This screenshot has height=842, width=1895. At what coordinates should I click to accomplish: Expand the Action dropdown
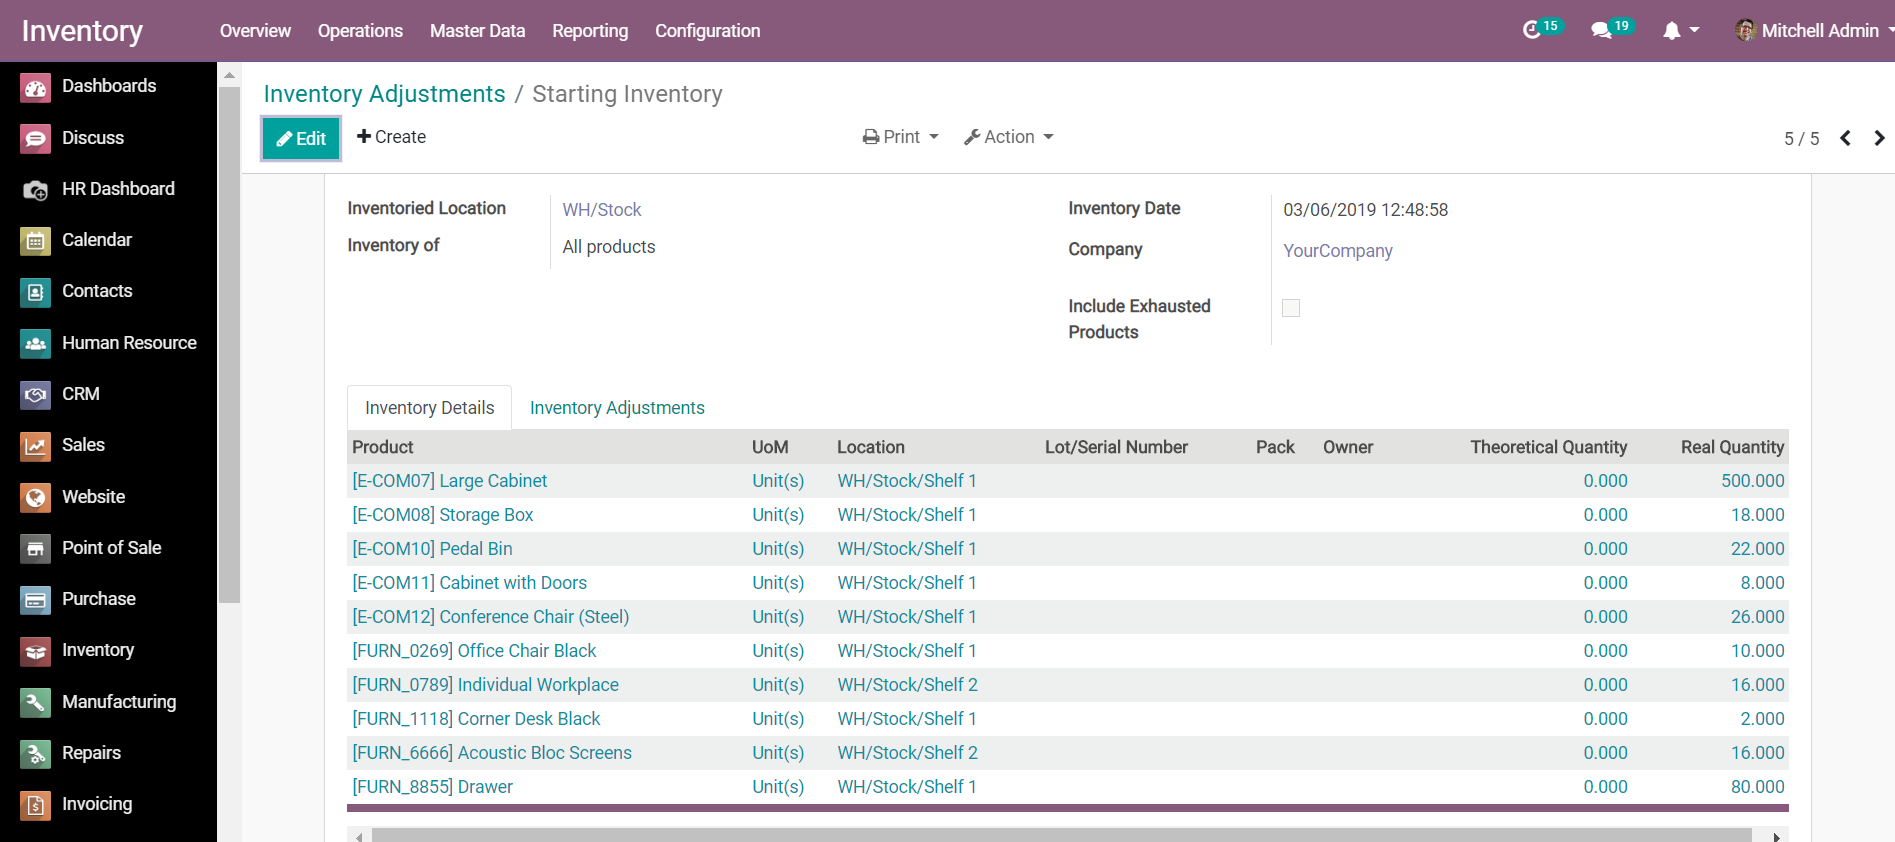pyautogui.click(x=1008, y=137)
